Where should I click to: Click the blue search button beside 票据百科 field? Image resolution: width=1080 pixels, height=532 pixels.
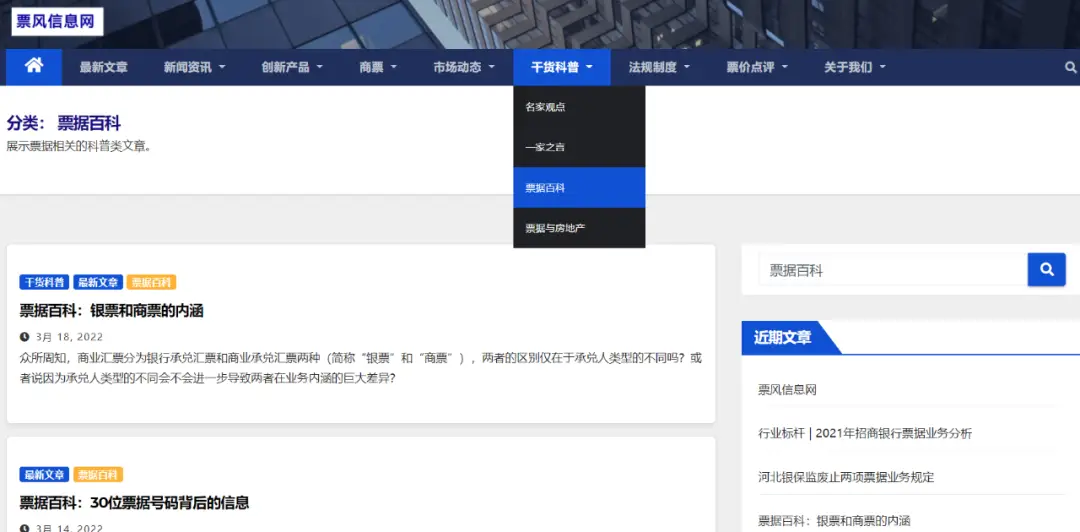pos(1046,269)
